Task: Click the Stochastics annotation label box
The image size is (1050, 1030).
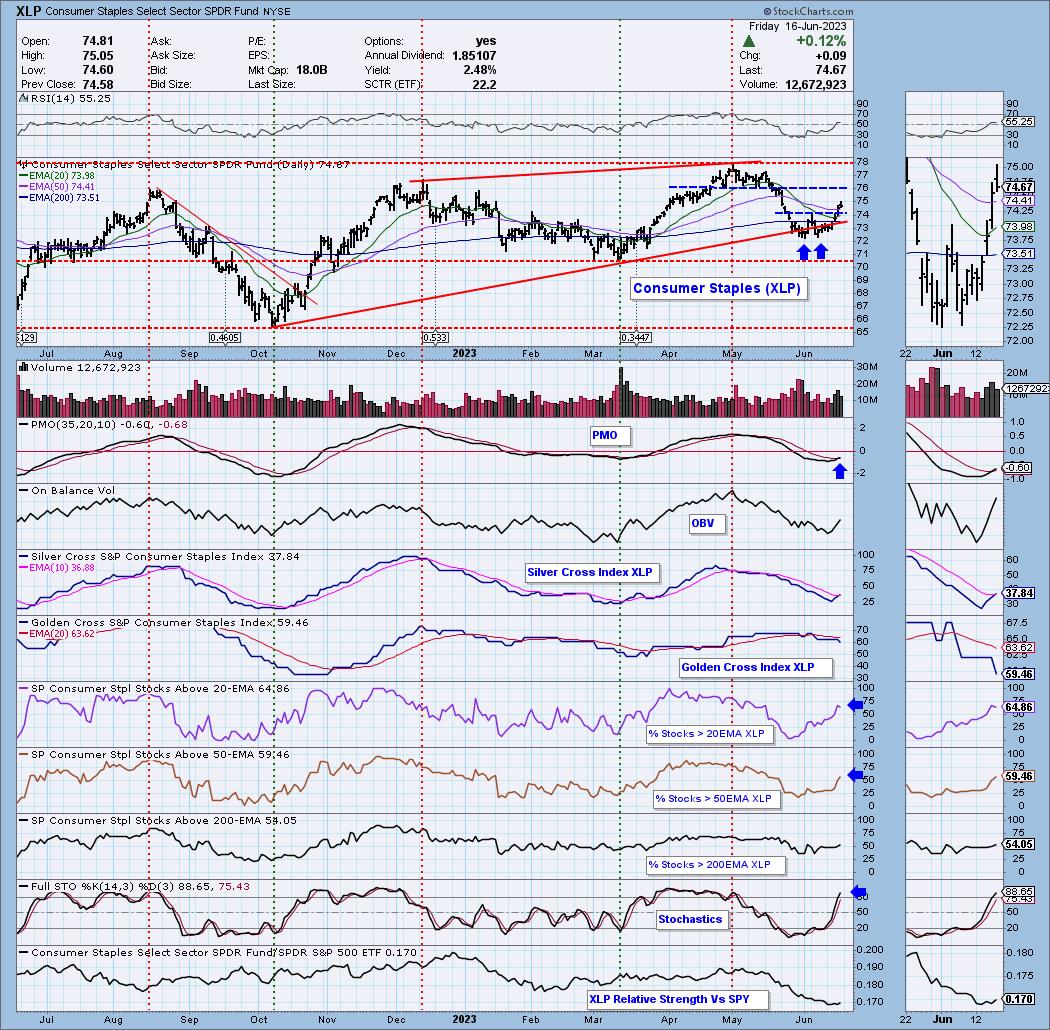Action: [690, 919]
